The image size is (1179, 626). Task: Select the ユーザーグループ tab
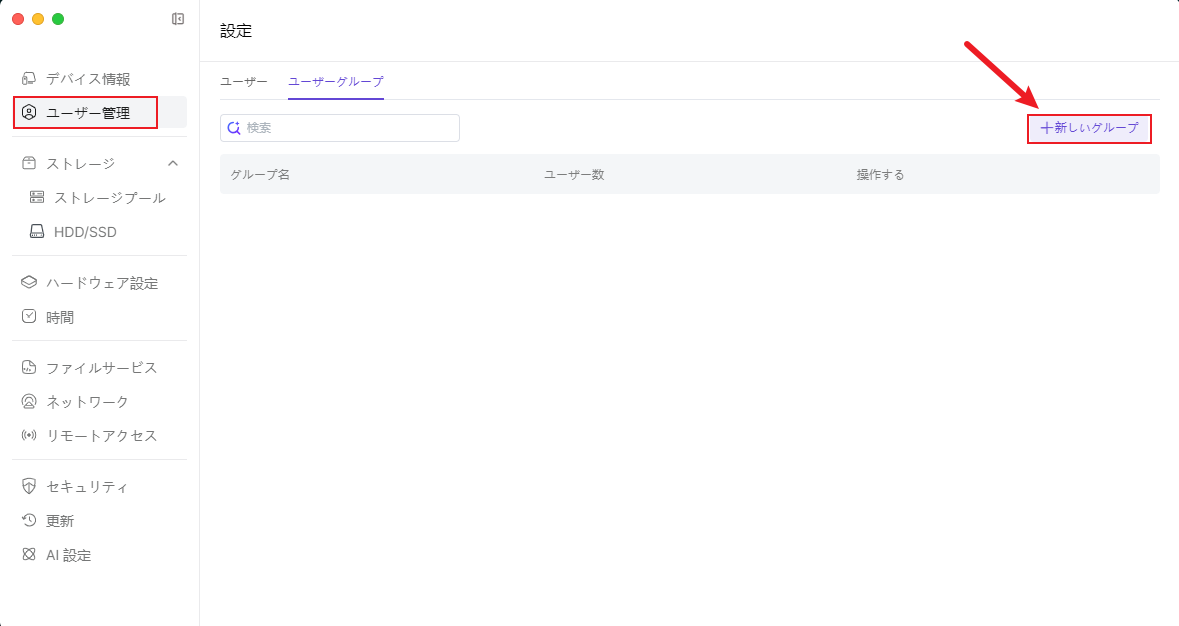tap(335, 82)
